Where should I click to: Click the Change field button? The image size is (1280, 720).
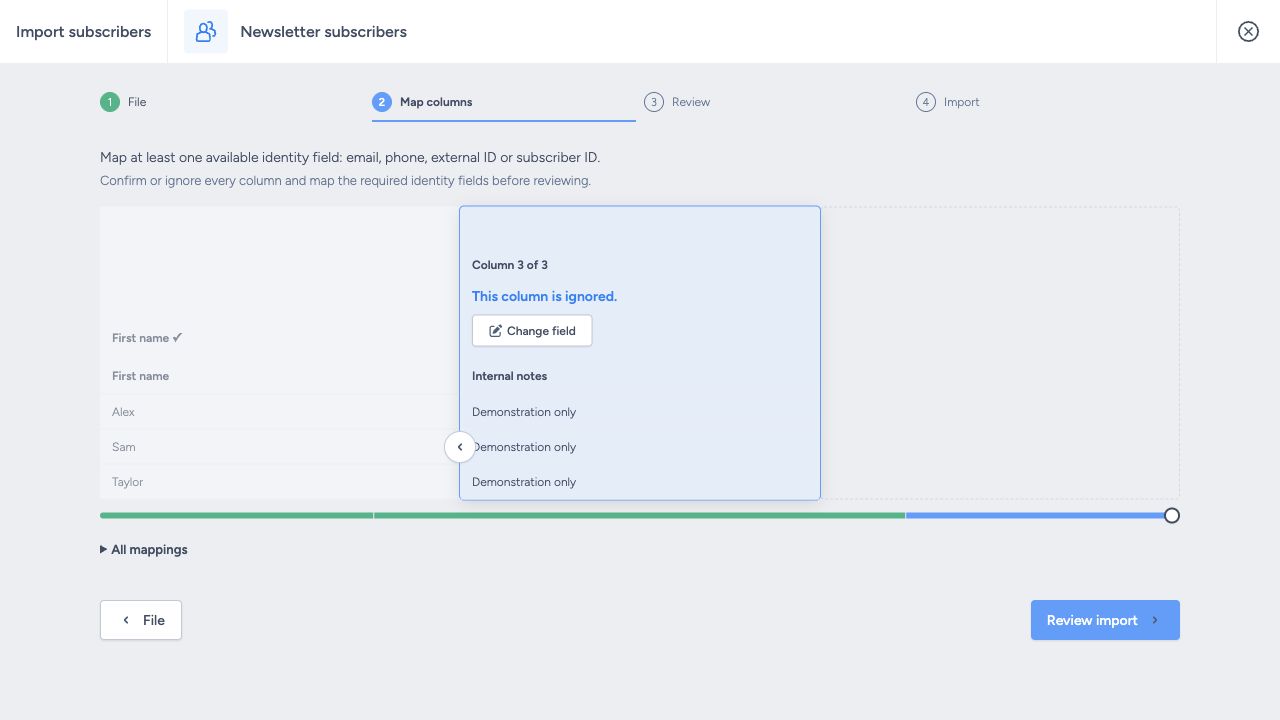coord(532,331)
